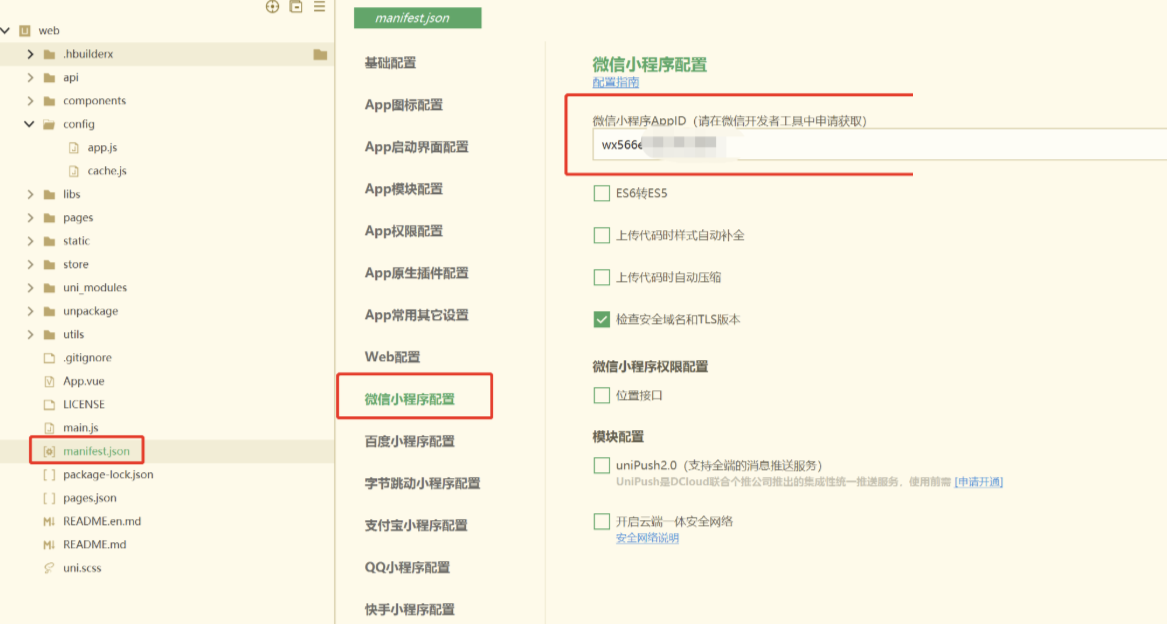Open the 配置指南 link

[616, 83]
